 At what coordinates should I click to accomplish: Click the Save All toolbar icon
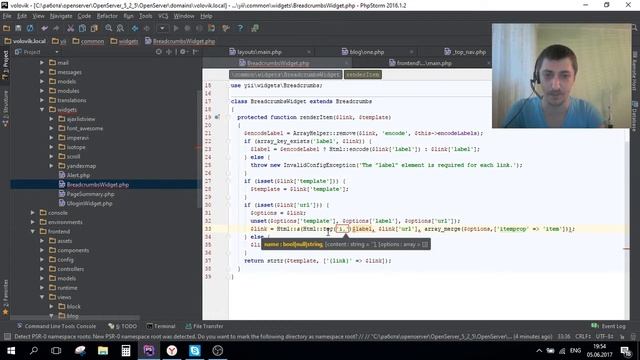pyautogui.click(x=18, y=28)
